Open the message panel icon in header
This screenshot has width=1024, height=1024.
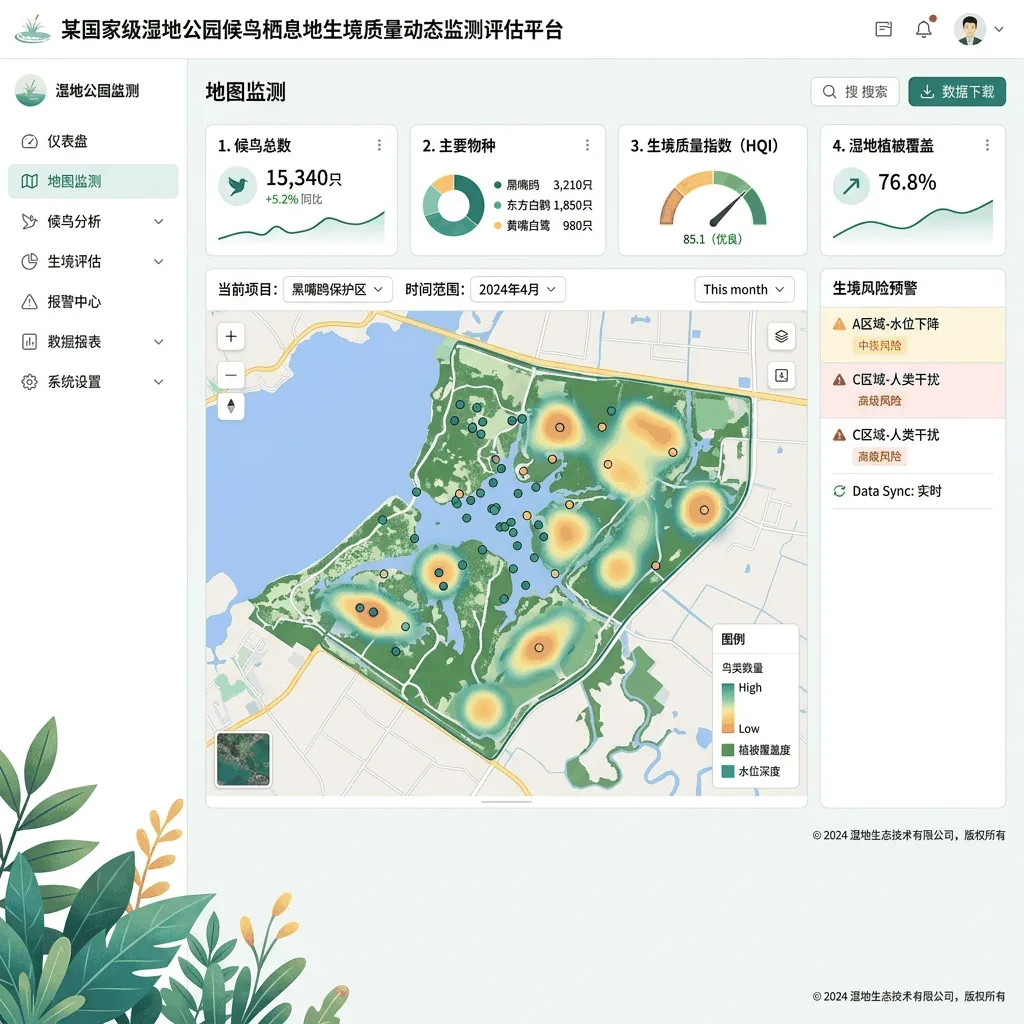[x=883, y=29]
